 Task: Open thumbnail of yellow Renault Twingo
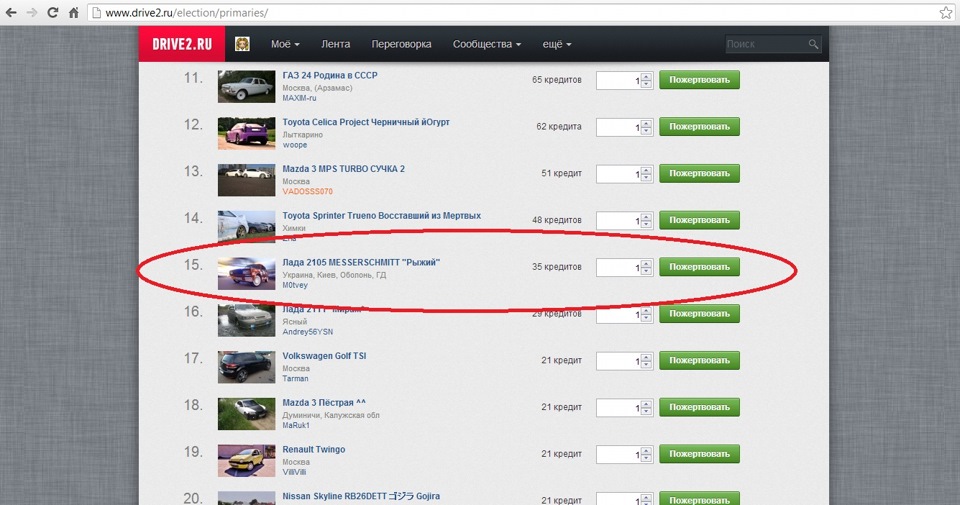click(246, 460)
